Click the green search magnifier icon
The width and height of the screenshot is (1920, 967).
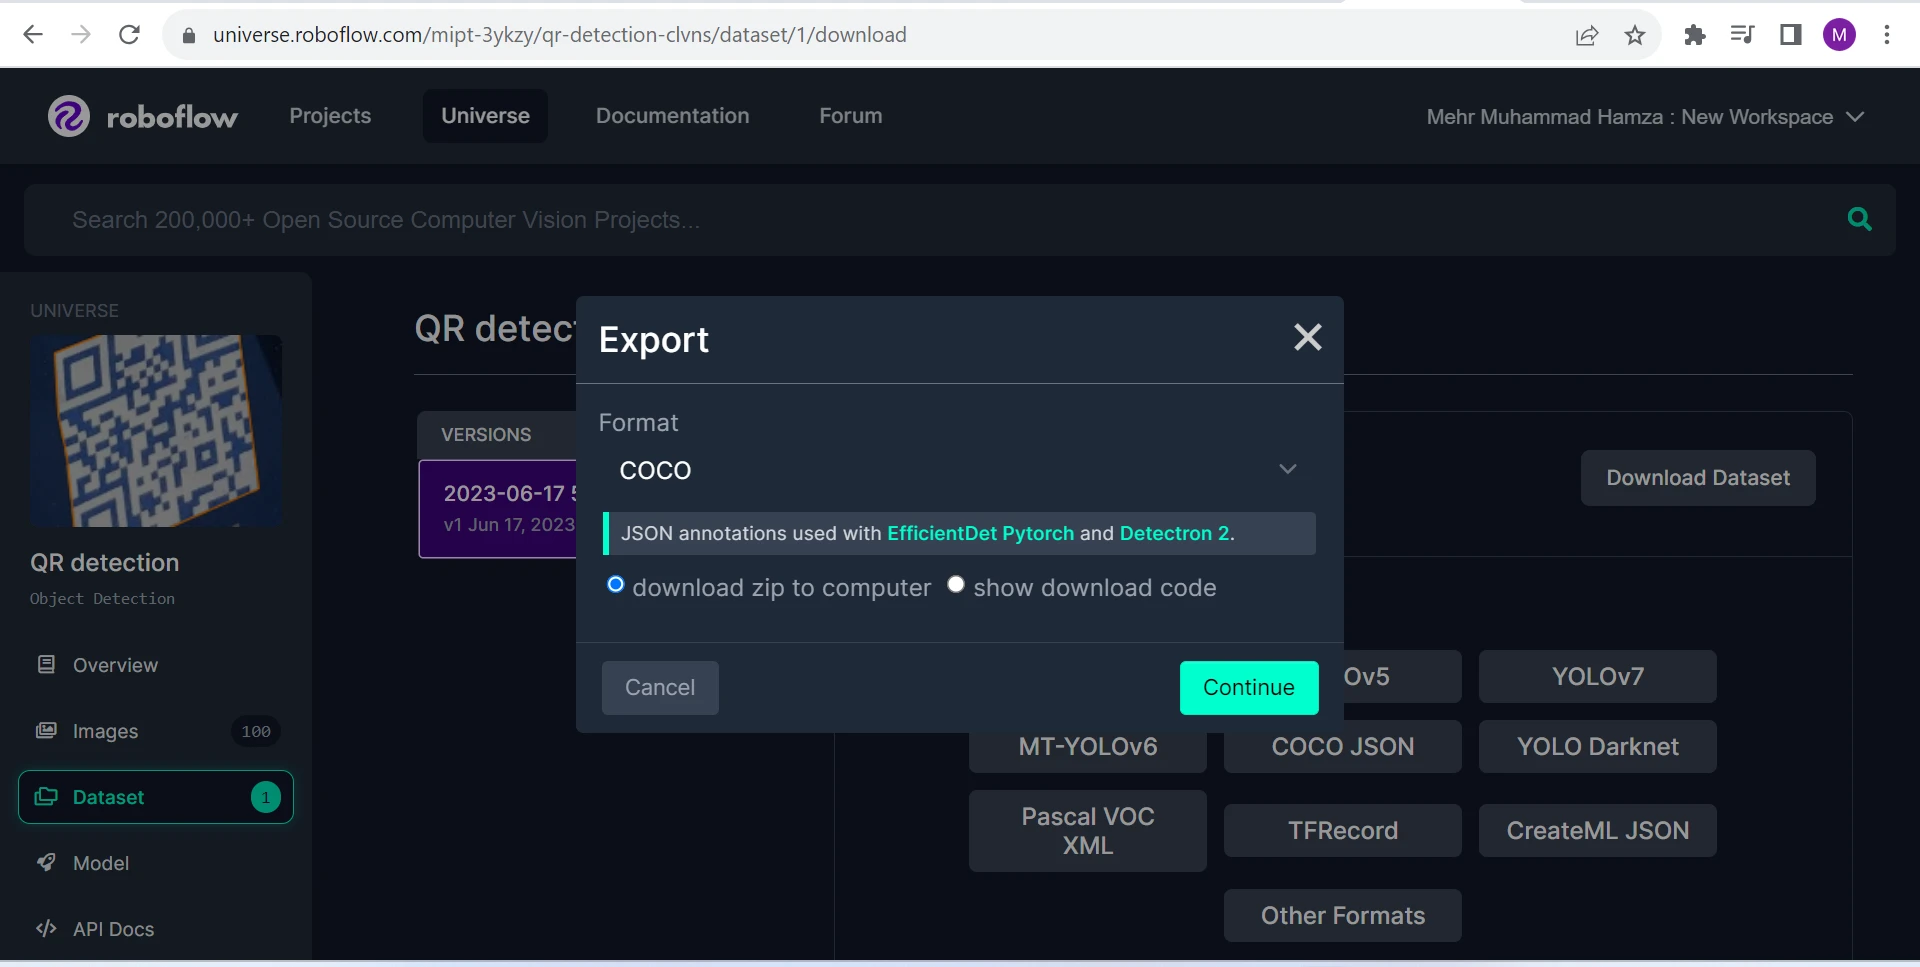point(1859,219)
